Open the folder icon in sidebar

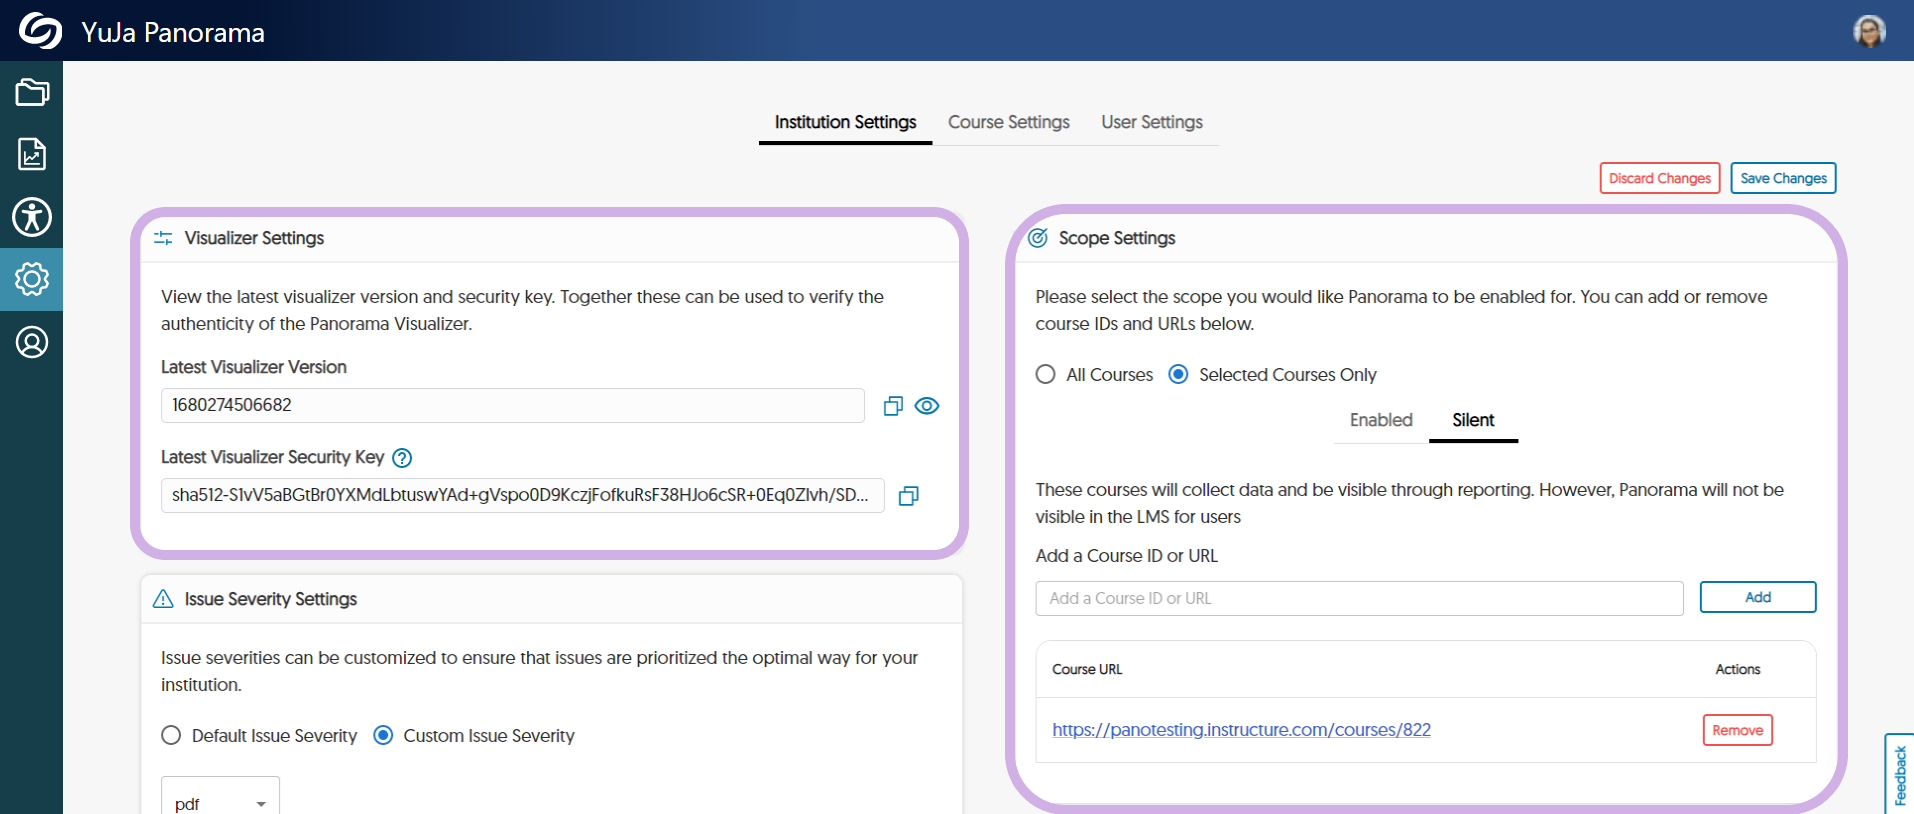[32, 93]
